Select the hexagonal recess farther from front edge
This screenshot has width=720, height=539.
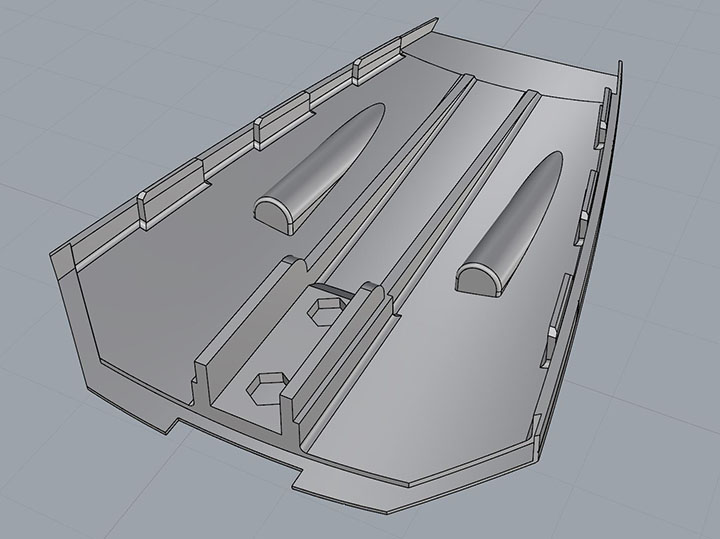pos(326,312)
